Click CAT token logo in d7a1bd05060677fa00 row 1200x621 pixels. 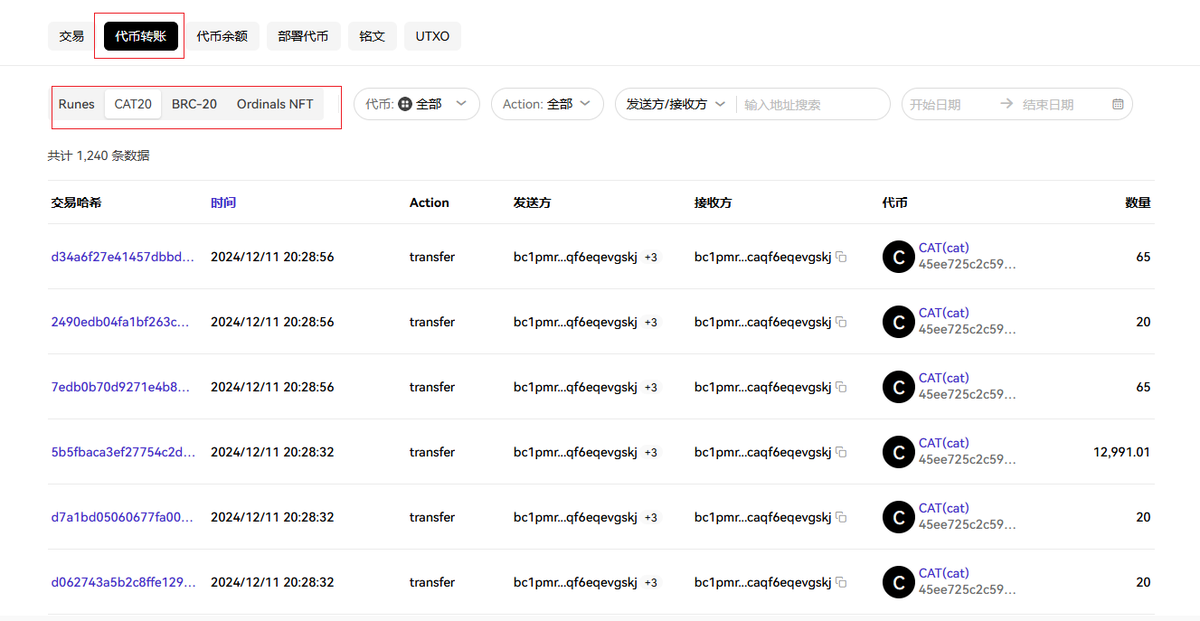(x=898, y=517)
